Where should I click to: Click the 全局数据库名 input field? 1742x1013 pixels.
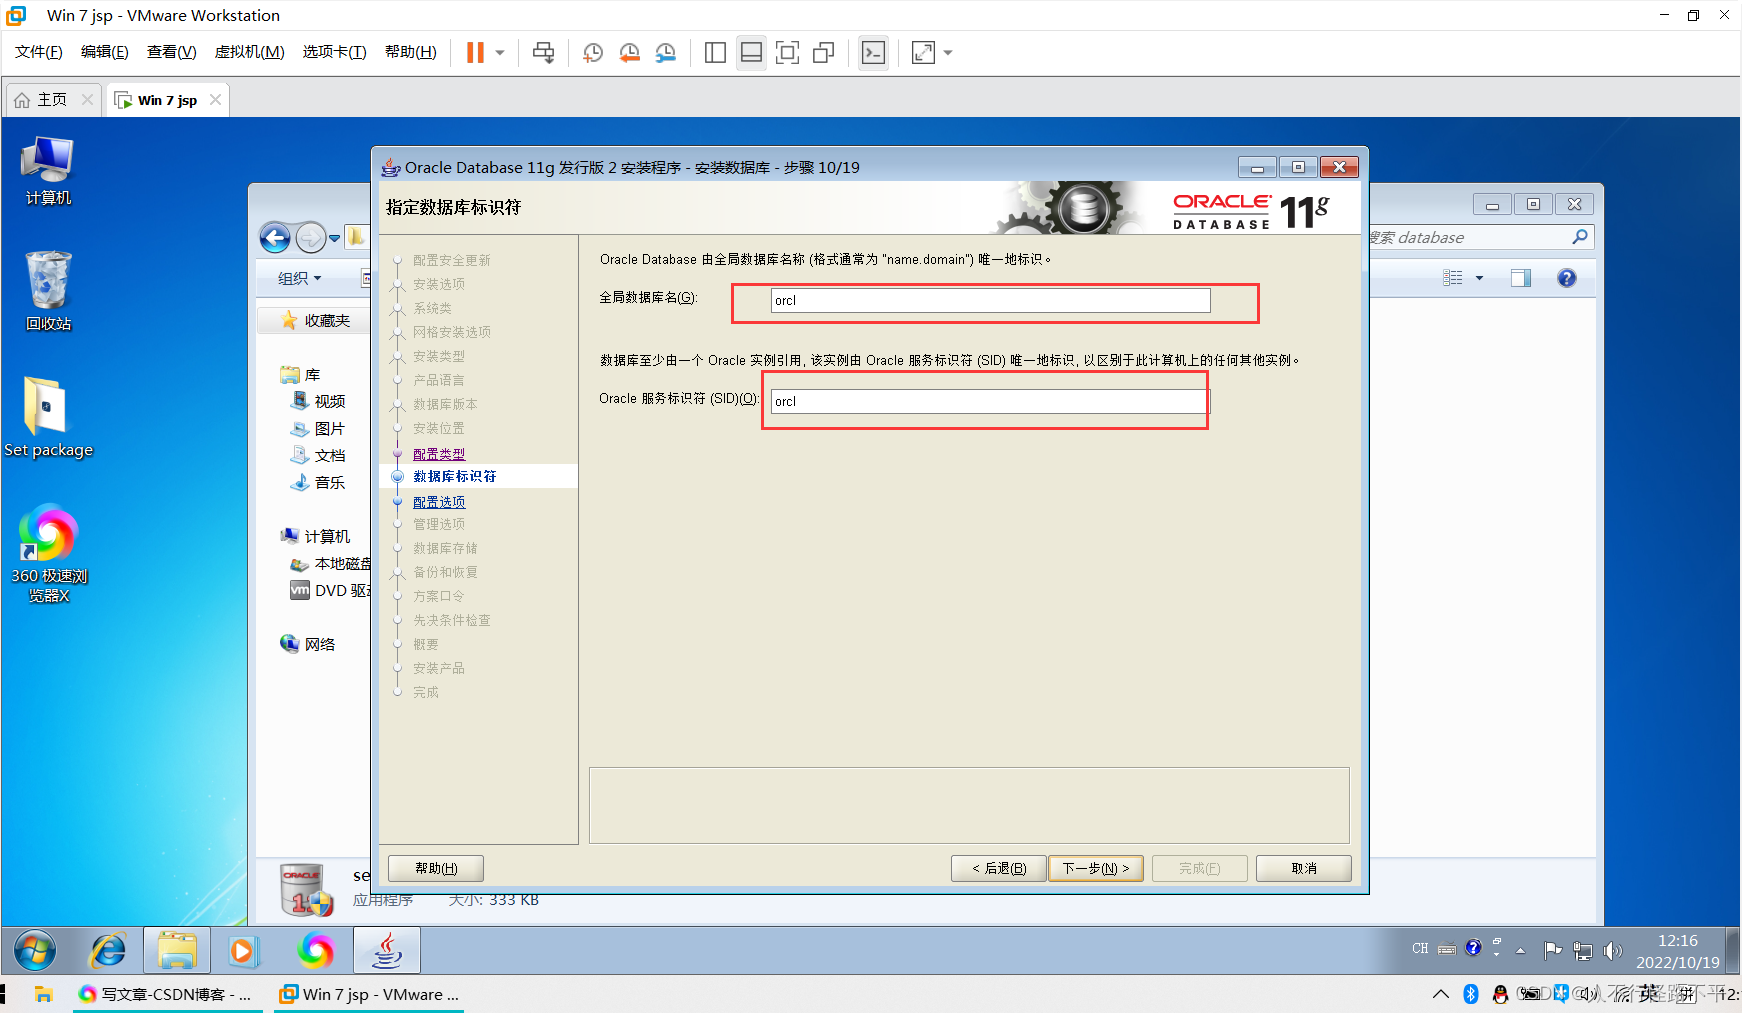pyautogui.click(x=990, y=300)
